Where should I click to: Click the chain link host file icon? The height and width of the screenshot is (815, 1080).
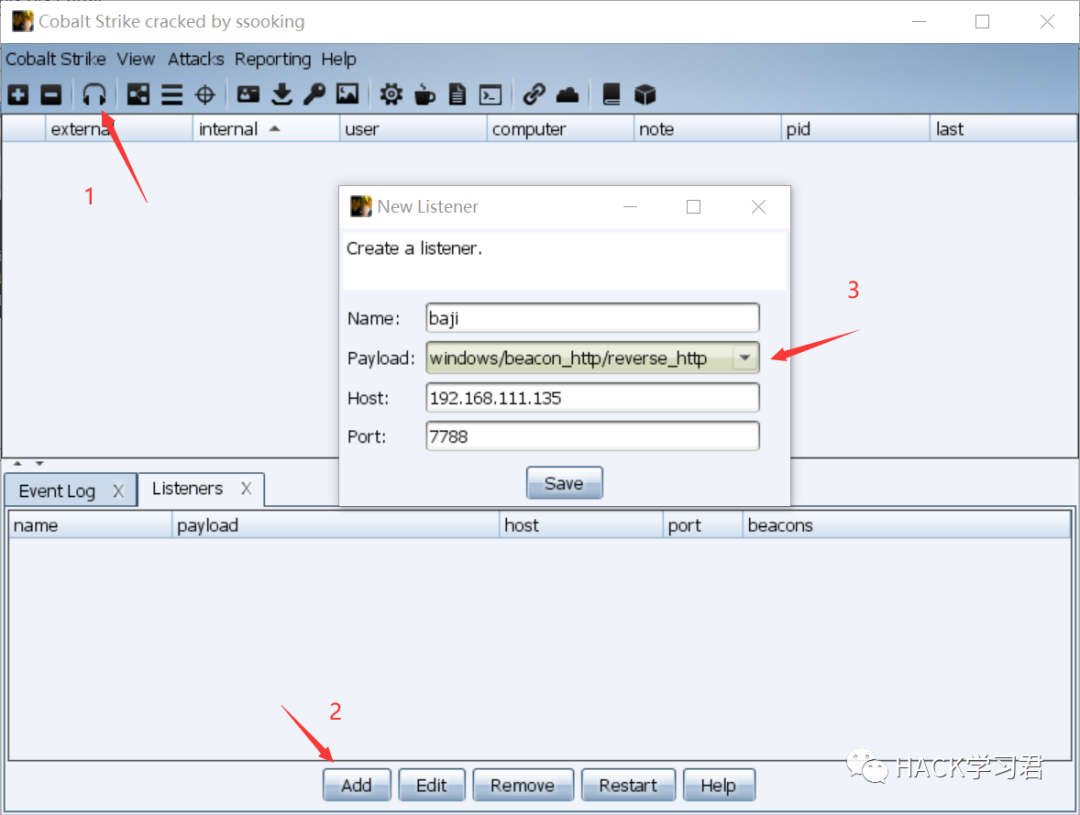(534, 94)
